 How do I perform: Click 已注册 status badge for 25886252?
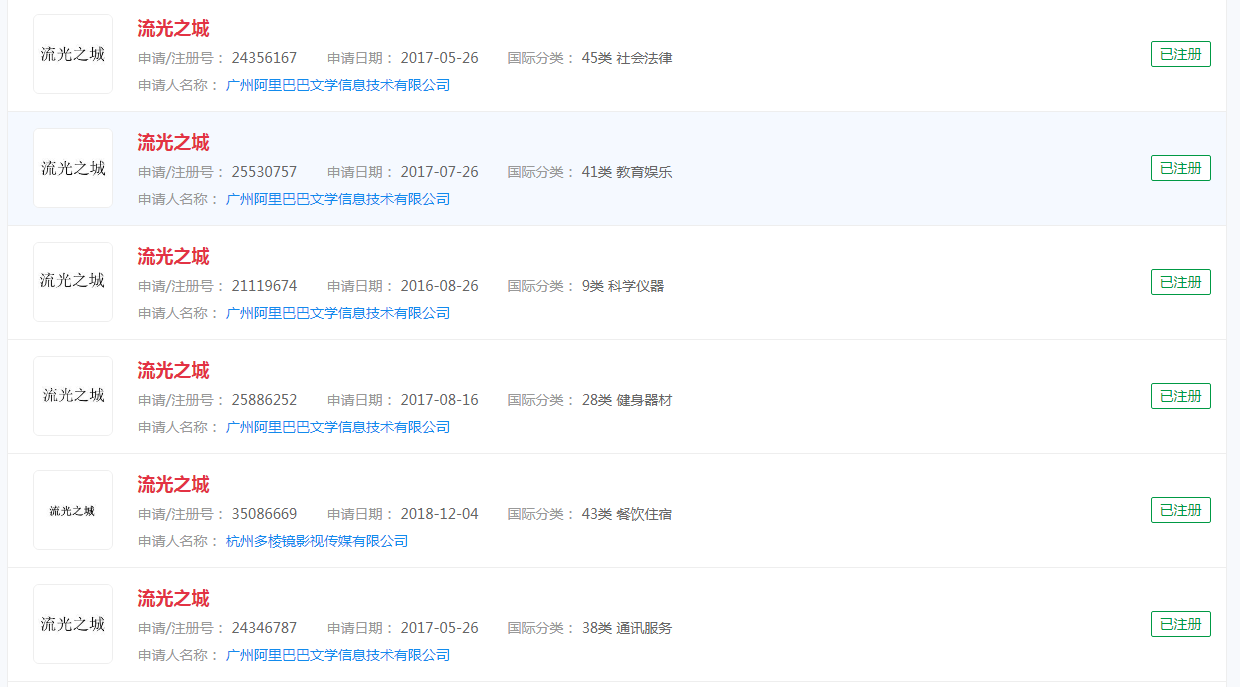click(x=1181, y=396)
